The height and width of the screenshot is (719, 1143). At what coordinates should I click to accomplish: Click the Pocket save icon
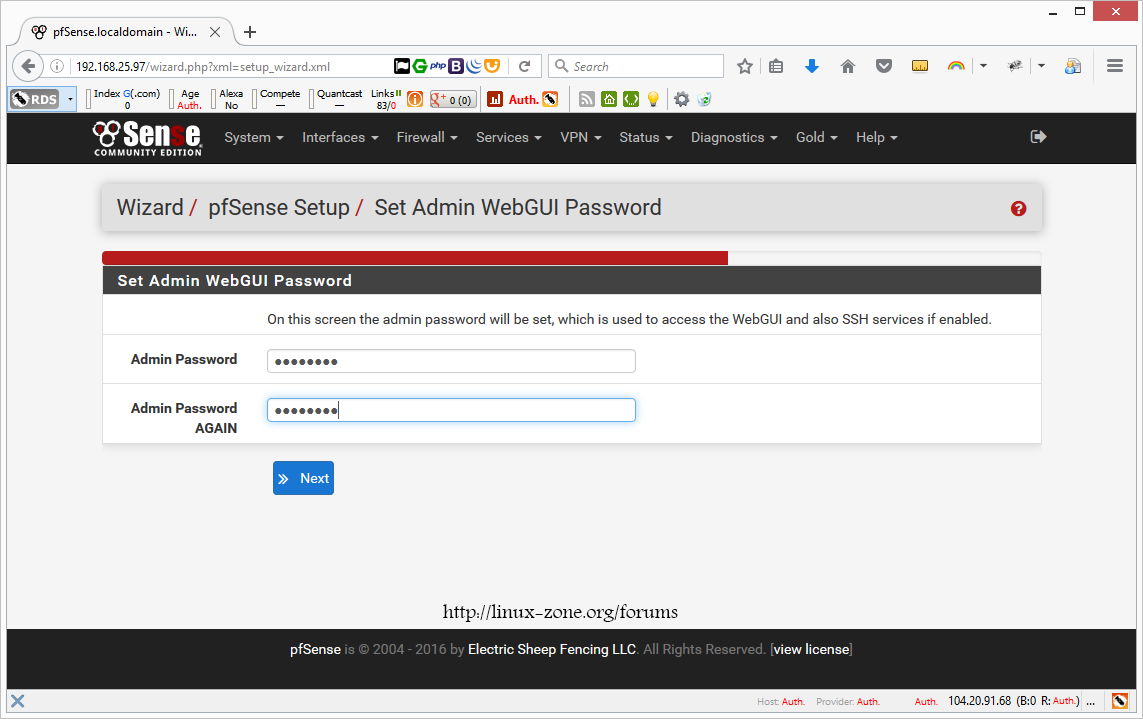coord(884,66)
